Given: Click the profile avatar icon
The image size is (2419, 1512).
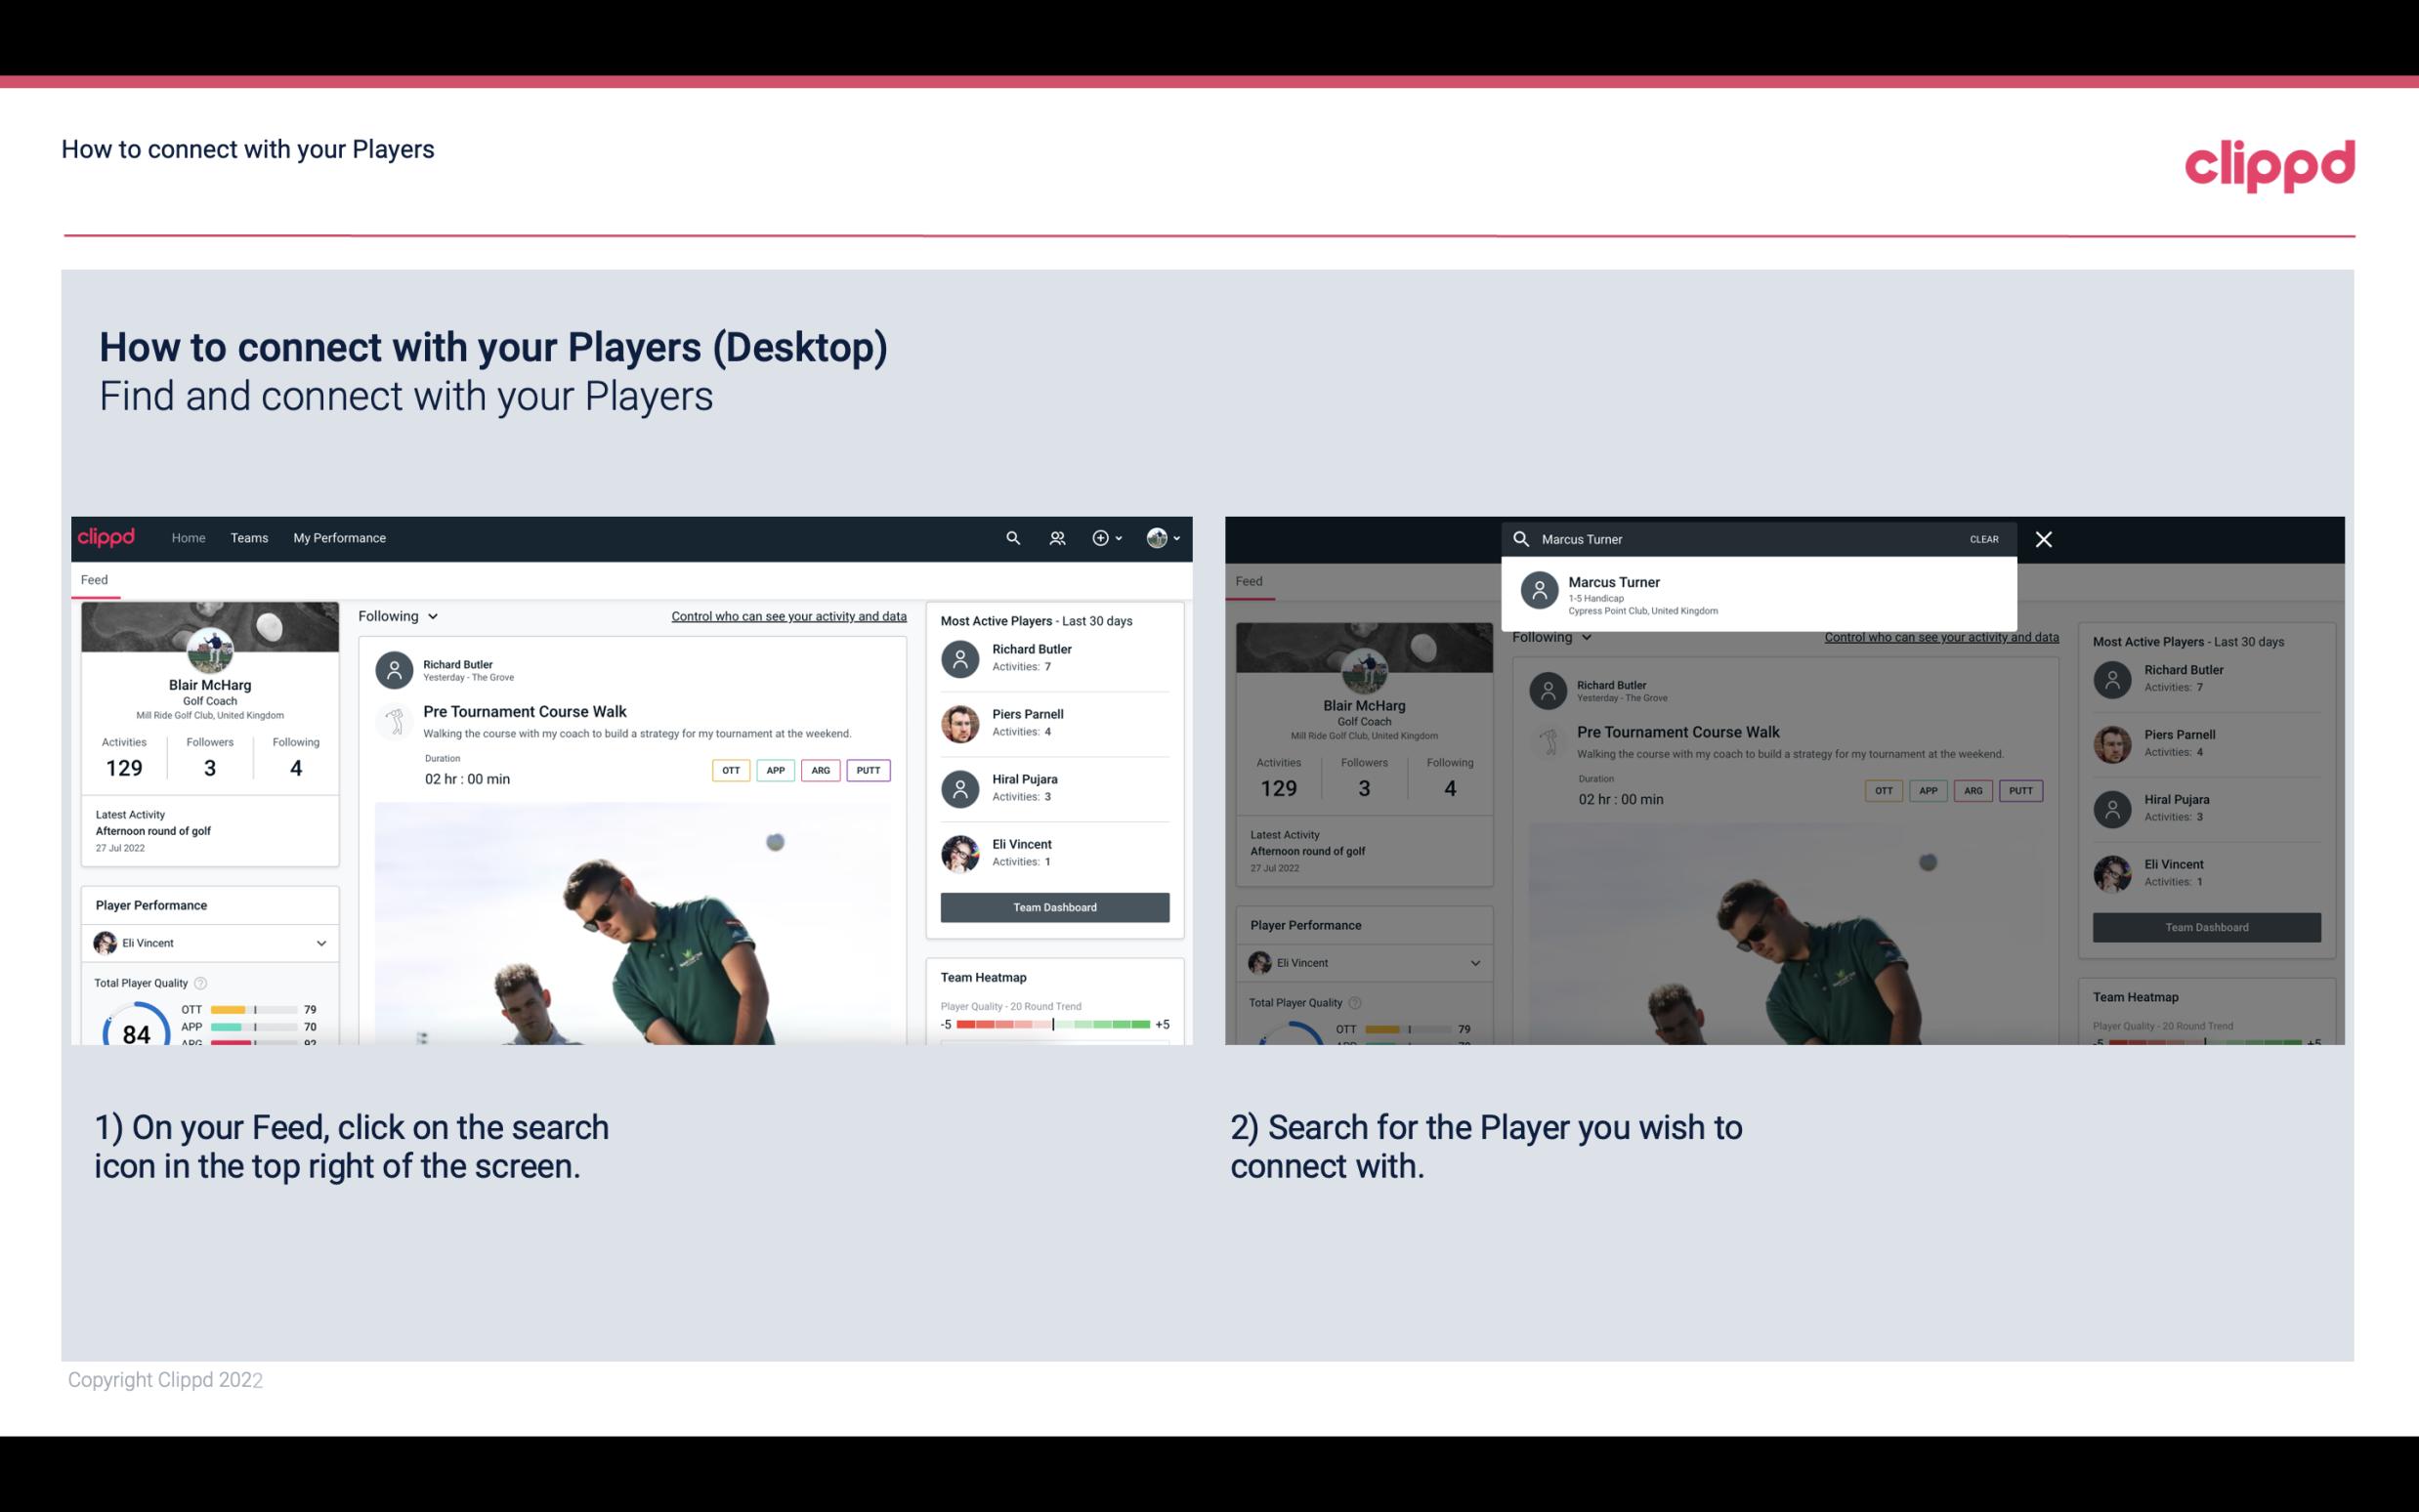Looking at the screenshot, I should click(1155, 538).
